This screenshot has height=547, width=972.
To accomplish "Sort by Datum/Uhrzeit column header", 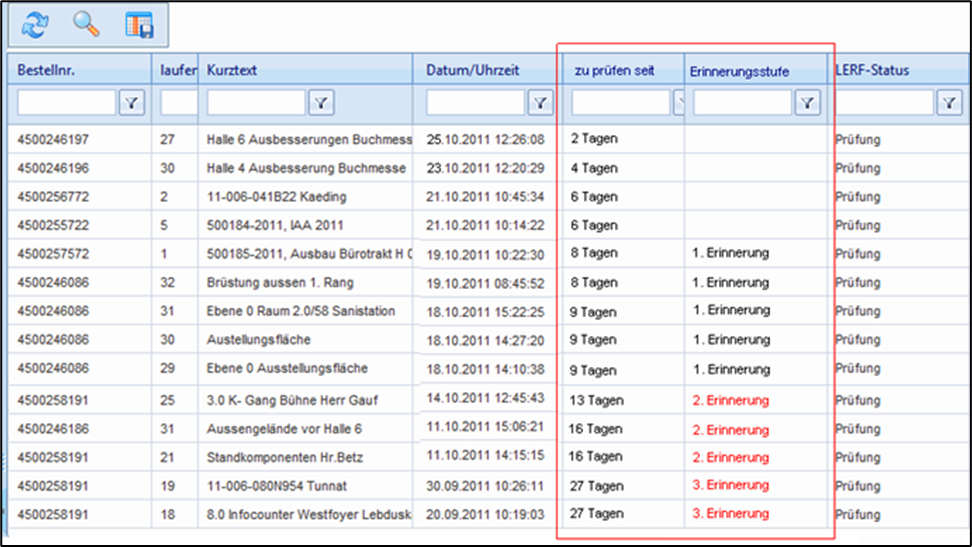I will (473, 70).
